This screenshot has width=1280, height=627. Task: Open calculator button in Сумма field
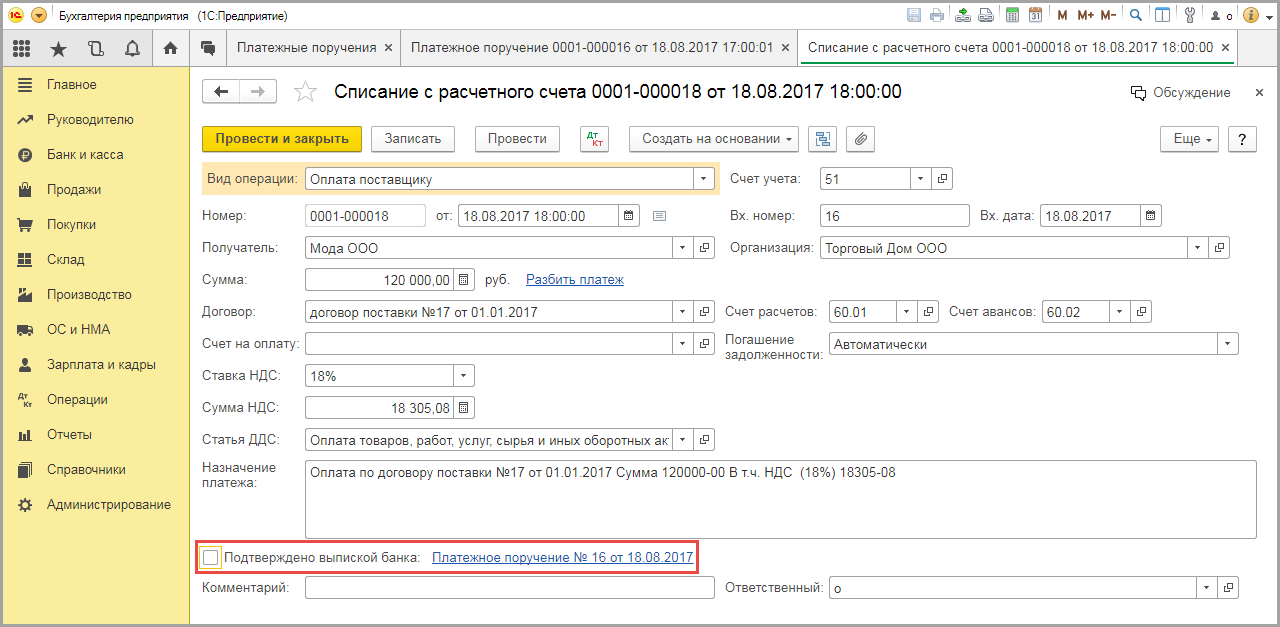[464, 280]
